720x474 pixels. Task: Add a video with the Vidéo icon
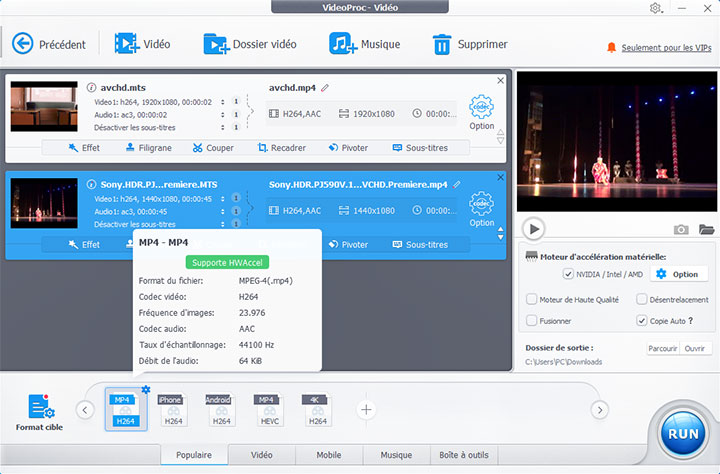127,44
